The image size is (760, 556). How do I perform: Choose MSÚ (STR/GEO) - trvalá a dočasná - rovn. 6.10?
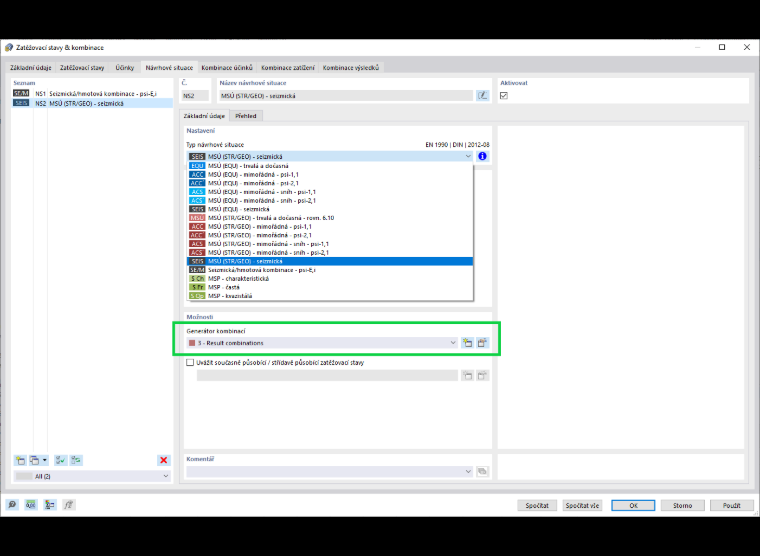click(330, 218)
